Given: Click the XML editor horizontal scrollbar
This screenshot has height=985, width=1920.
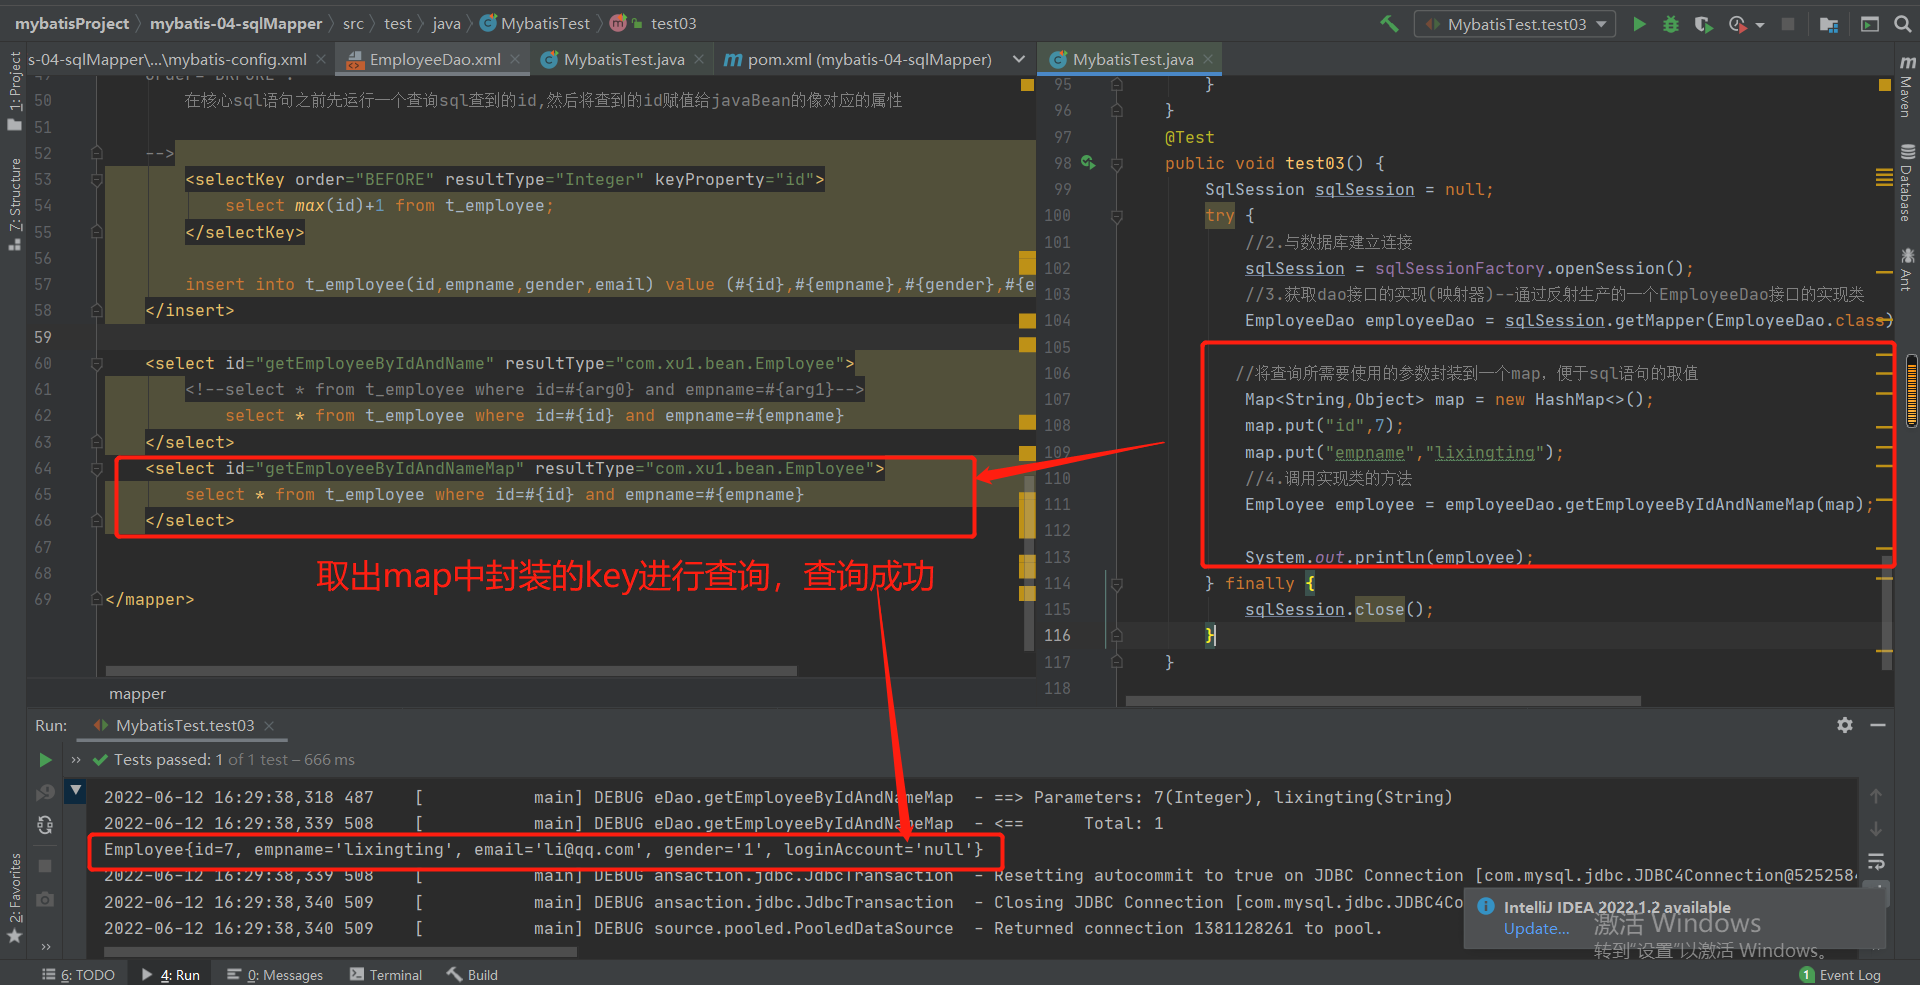Looking at the screenshot, I should point(451,671).
